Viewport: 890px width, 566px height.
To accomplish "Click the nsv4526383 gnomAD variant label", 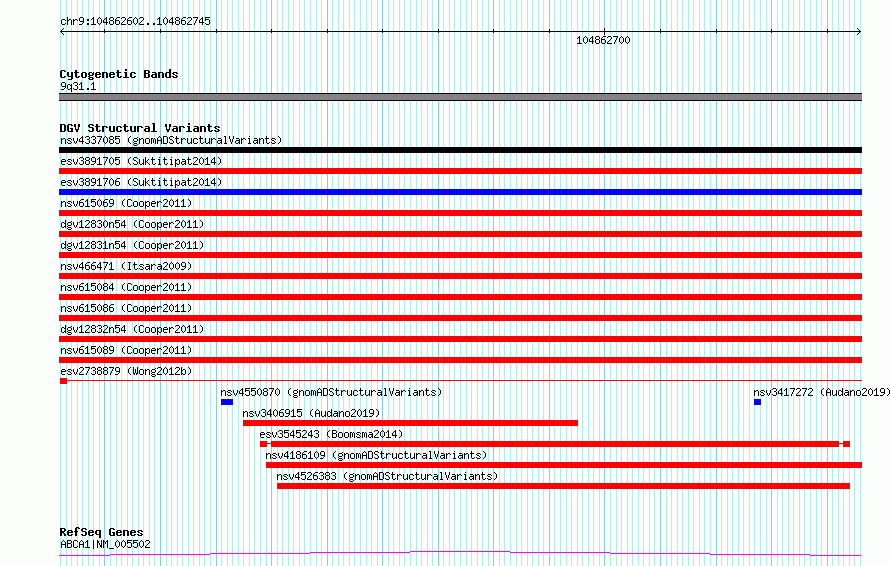I will [387, 476].
